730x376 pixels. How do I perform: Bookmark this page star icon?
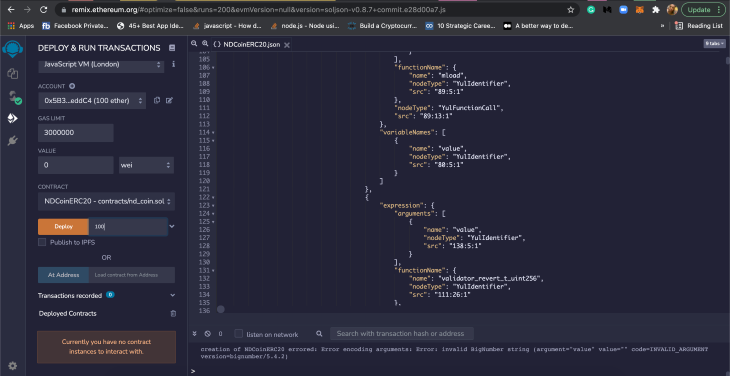click(x=570, y=10)
